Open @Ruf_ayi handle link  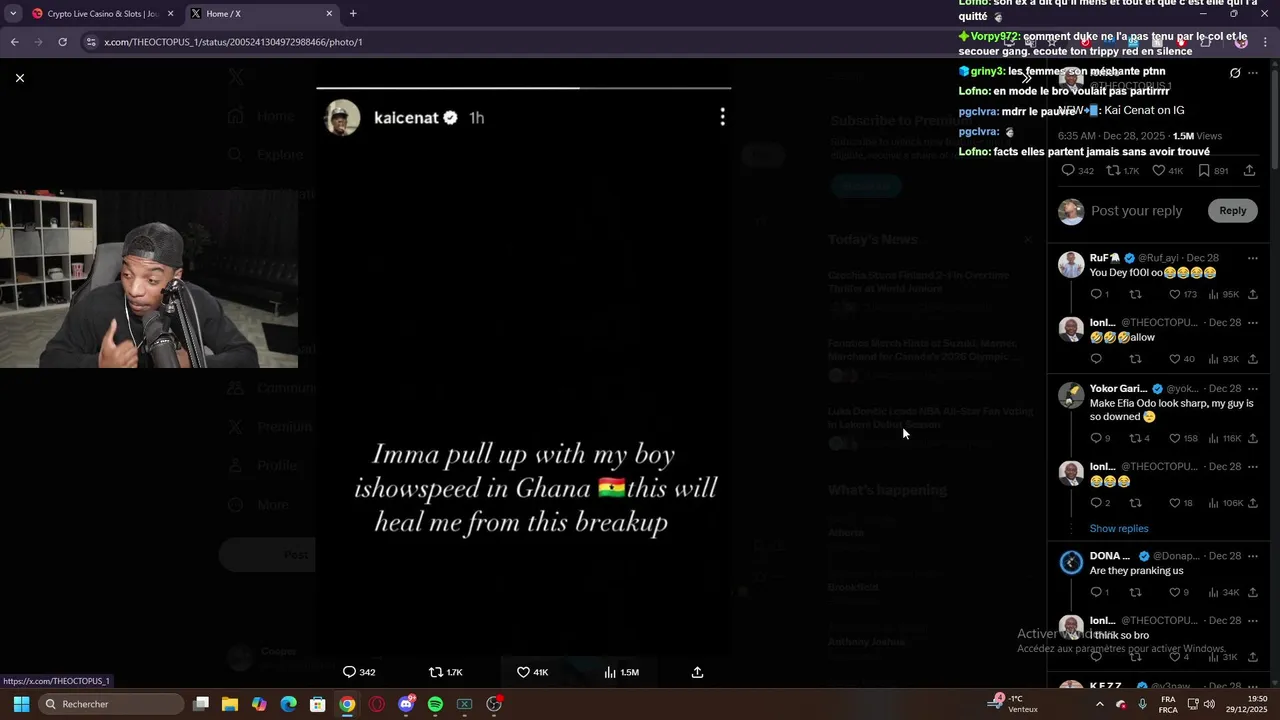pos(1158,258)
